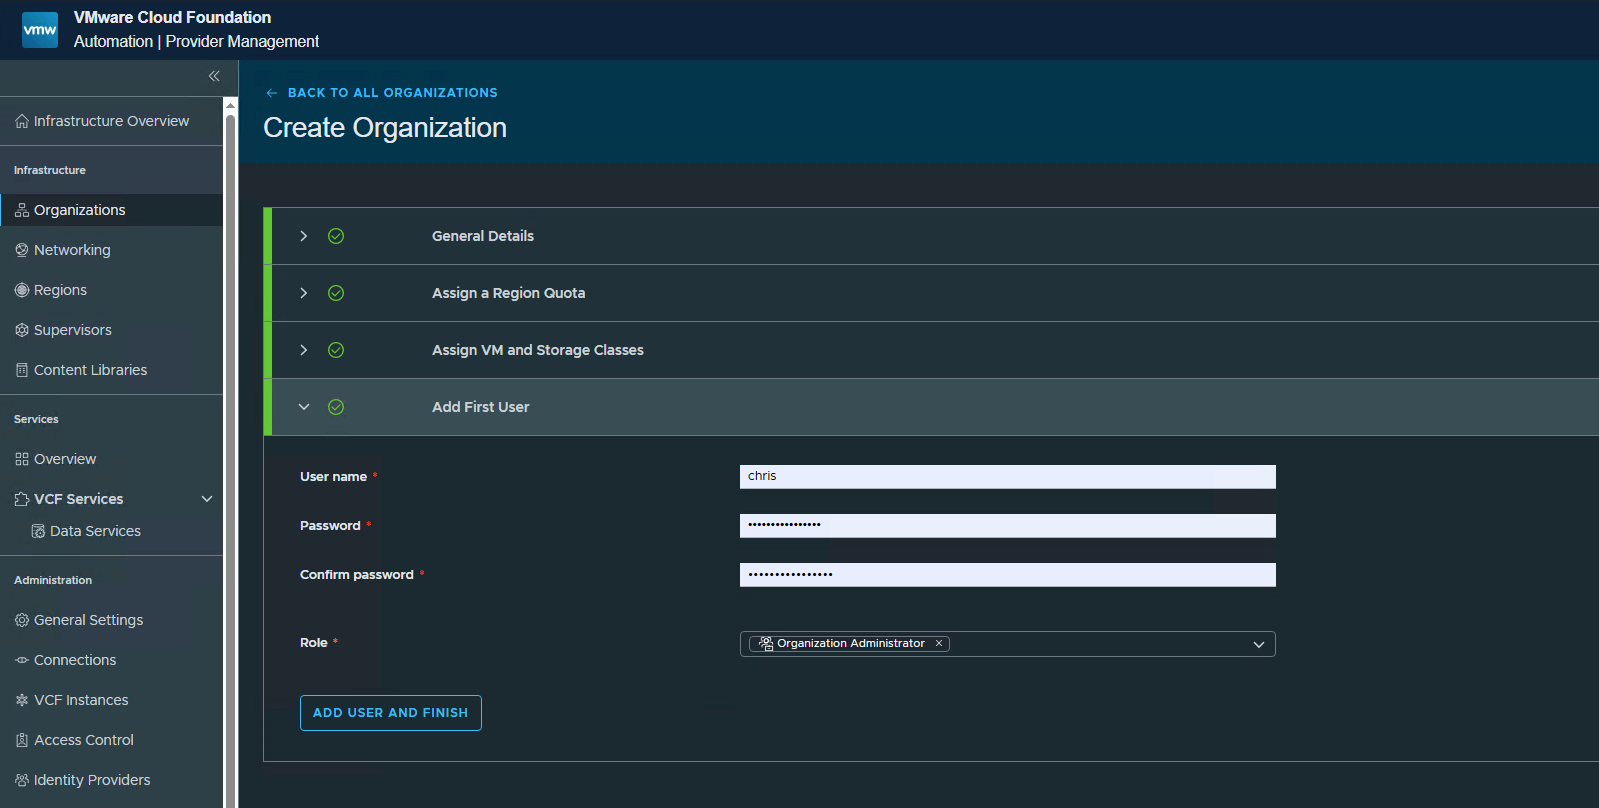This screenshot has width=1599, height=808.
Task: Click the VCF Services puzzle icon
Action: click(x=22, y=499)
